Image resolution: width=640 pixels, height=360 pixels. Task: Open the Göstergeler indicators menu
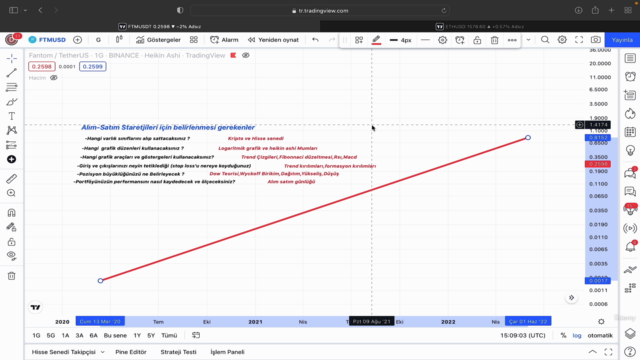(158, 40)
